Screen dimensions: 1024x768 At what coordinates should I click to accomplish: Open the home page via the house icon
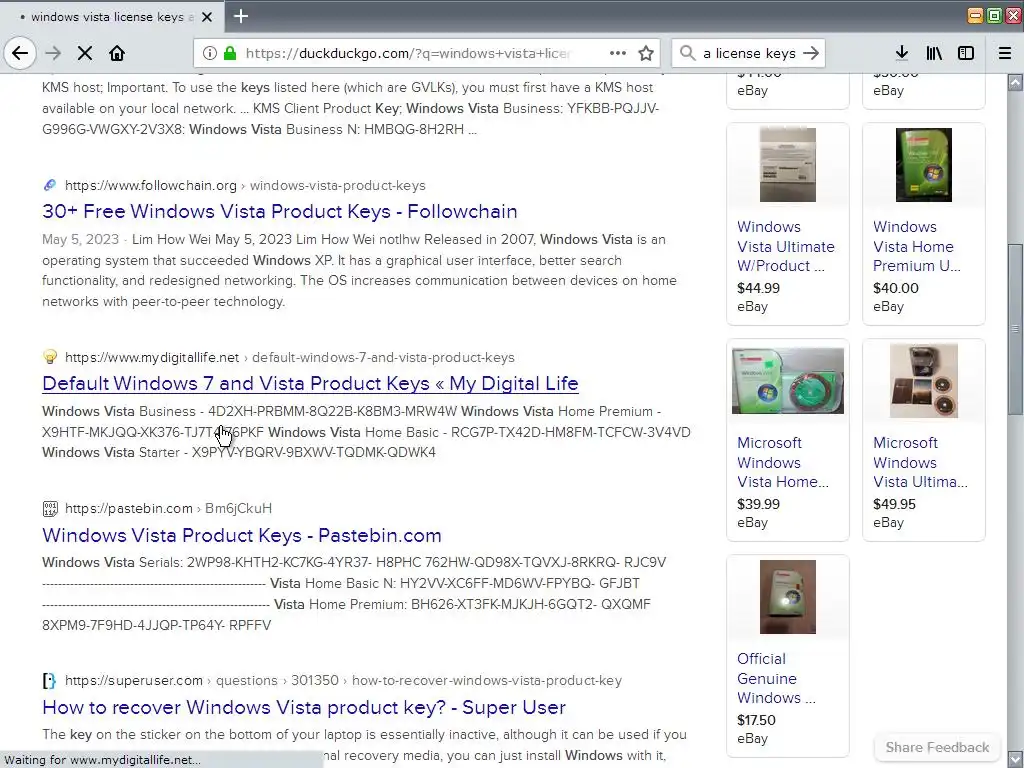[x=117, y=53]
